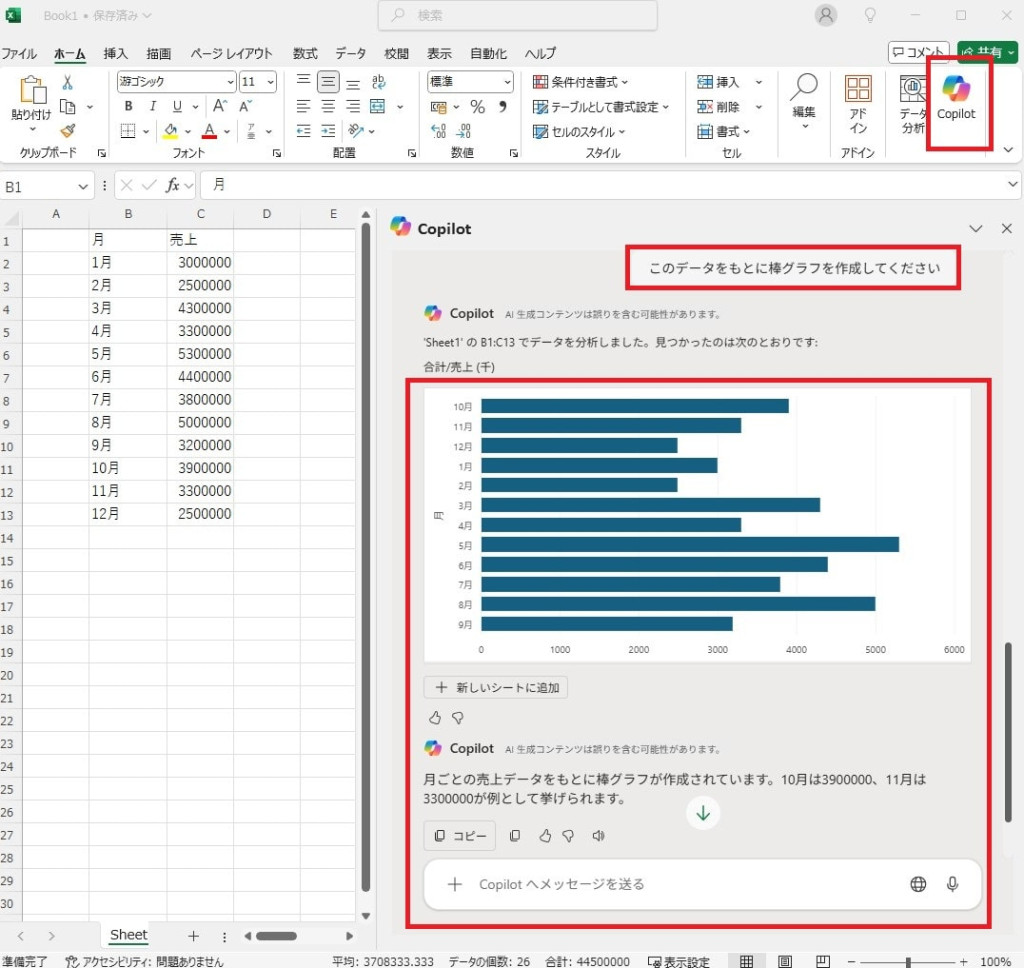The height and width of the screenshot is (968, 1024).
Task: Collapse the Copilot pane chevron
Action: pos(976,229)
